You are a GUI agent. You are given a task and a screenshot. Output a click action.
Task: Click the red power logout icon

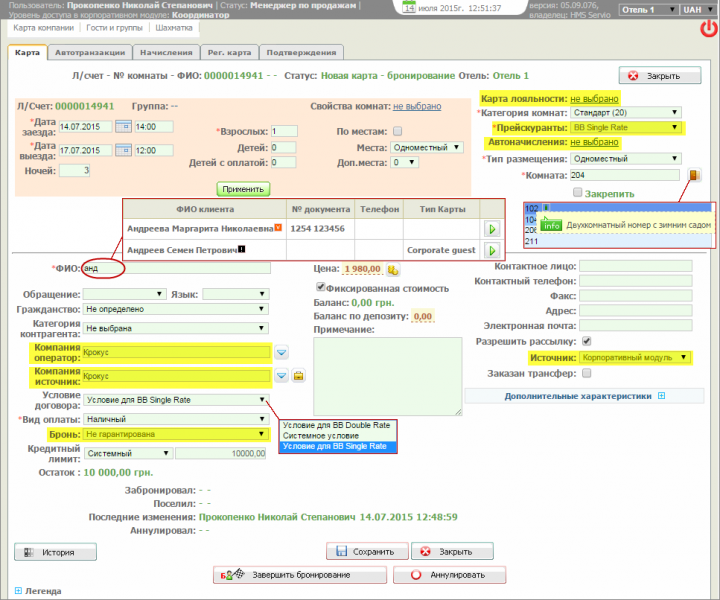[708, 29]
